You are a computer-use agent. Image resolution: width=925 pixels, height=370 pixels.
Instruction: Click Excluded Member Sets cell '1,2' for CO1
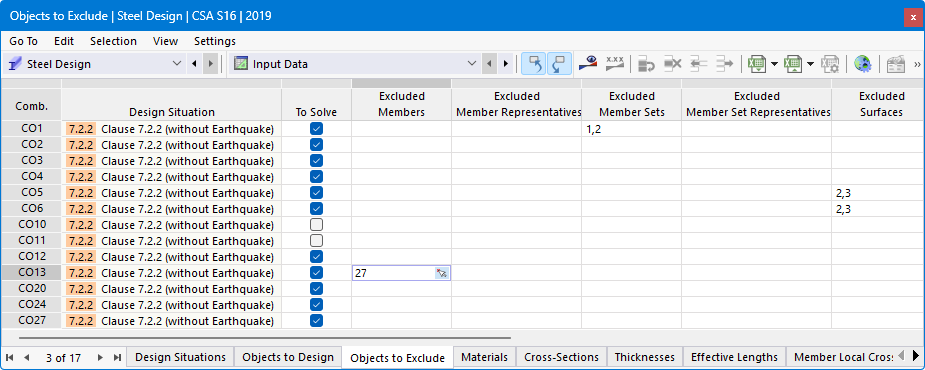(631, 129)
